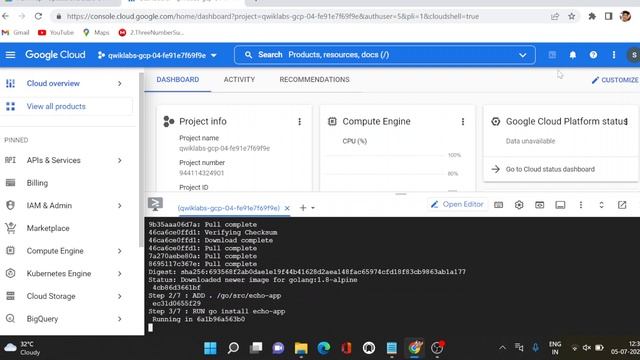Open the qwiklabs project selector dropdown
Viewport: 640px width, 360px height.
point(157,55)
